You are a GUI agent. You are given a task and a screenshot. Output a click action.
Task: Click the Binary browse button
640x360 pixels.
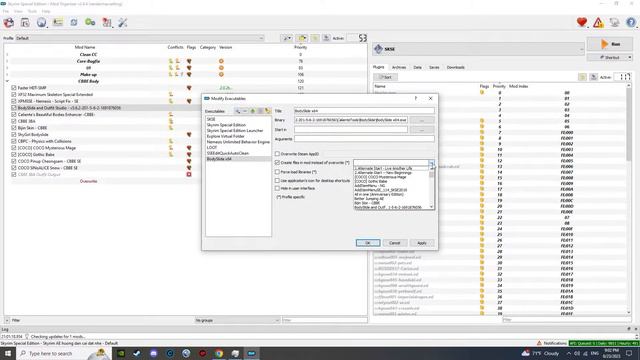click(x=422, y=120)
